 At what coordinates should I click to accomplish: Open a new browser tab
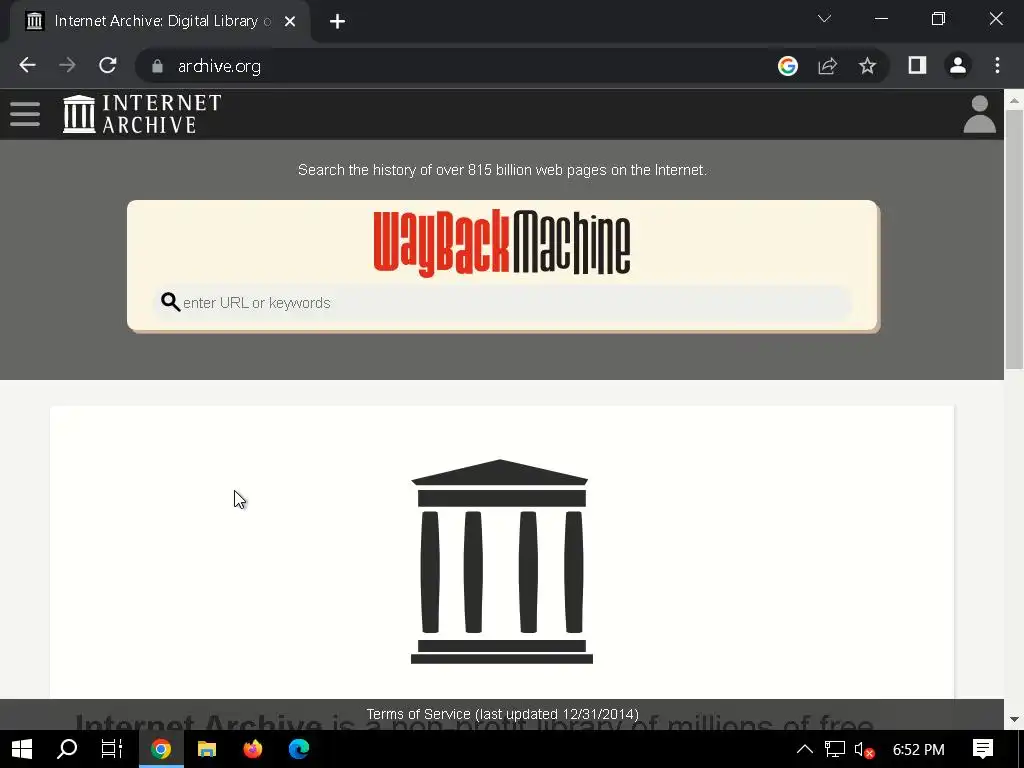pyautogui.click(x=337, y=22)
